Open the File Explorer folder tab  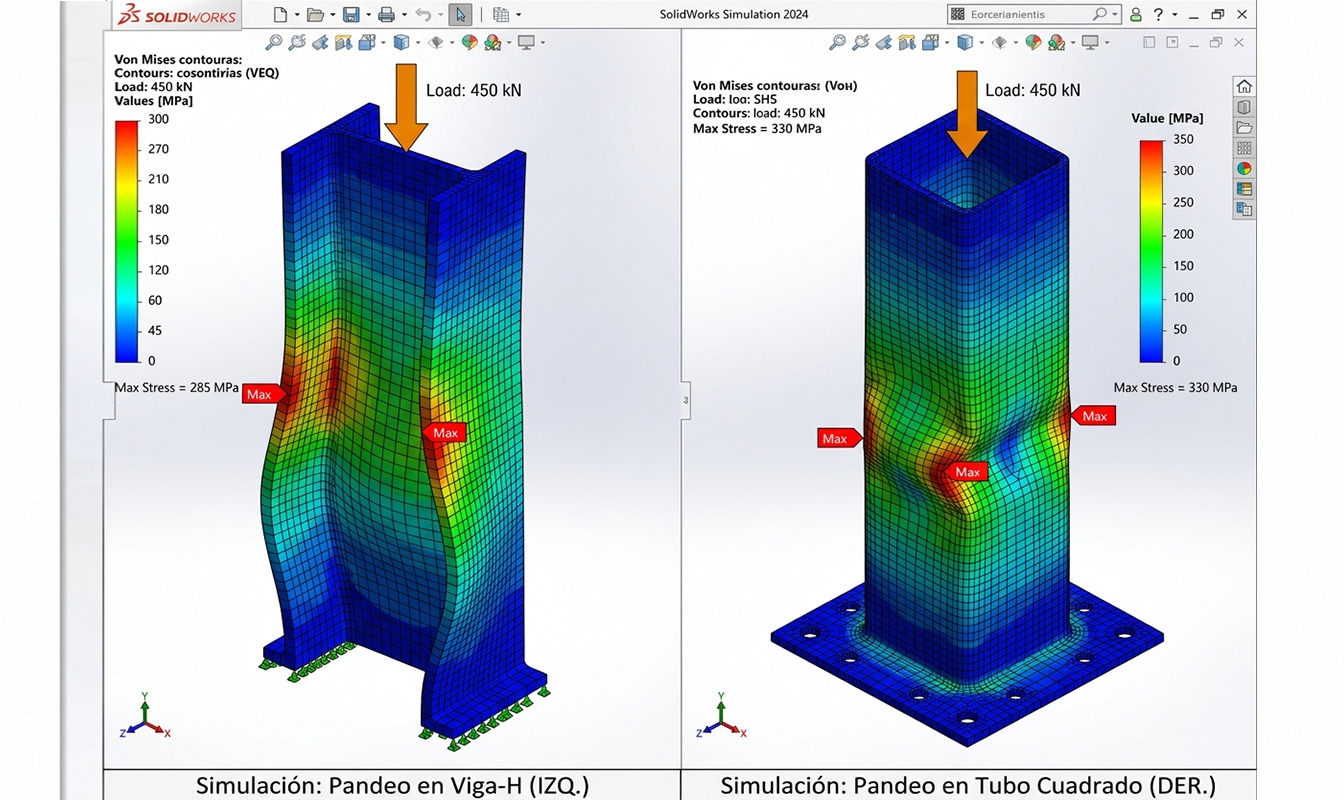click(x=1244, y=127)
